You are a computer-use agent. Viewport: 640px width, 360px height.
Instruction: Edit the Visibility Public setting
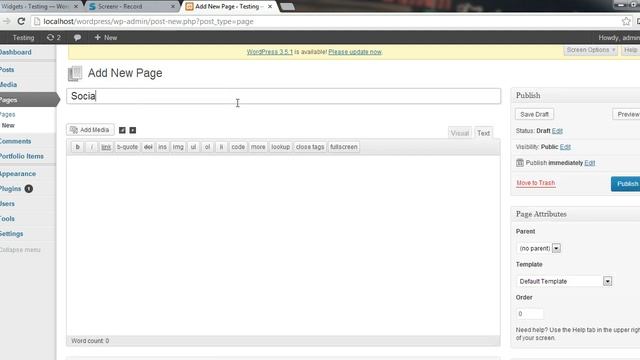565,147
